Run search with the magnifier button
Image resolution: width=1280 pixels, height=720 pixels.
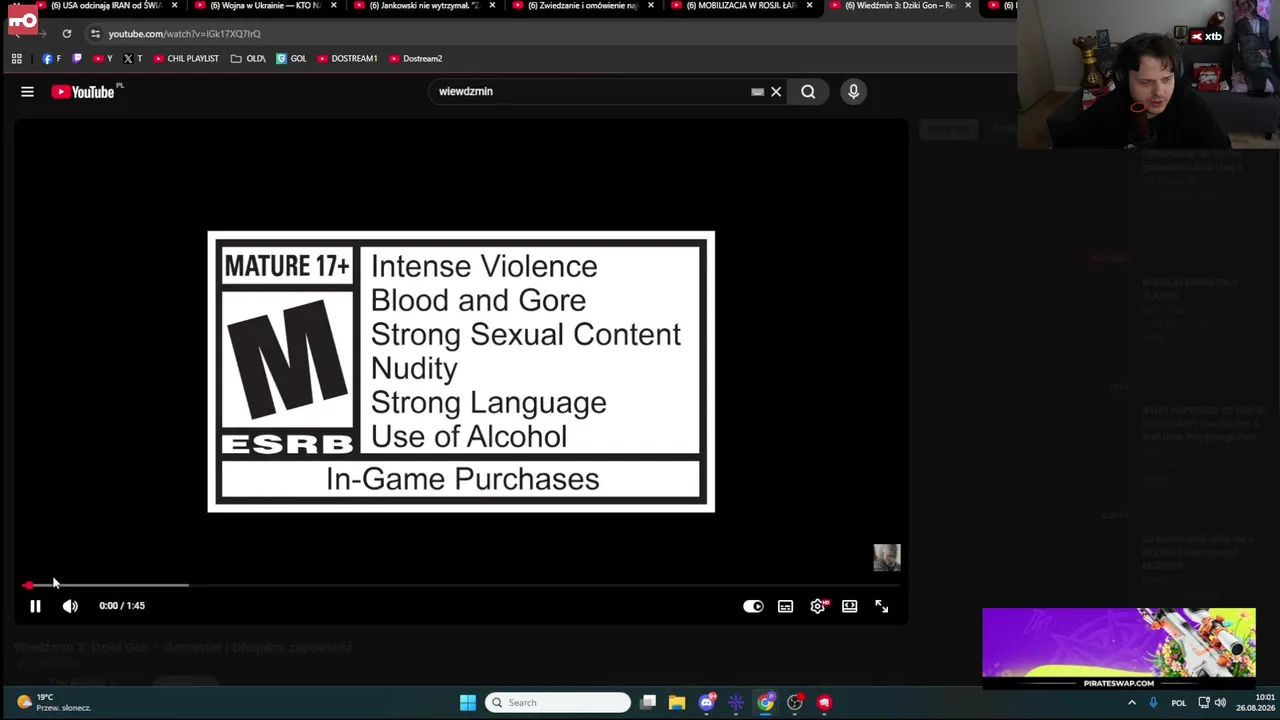pyautogui.click(x=808, y=92)
